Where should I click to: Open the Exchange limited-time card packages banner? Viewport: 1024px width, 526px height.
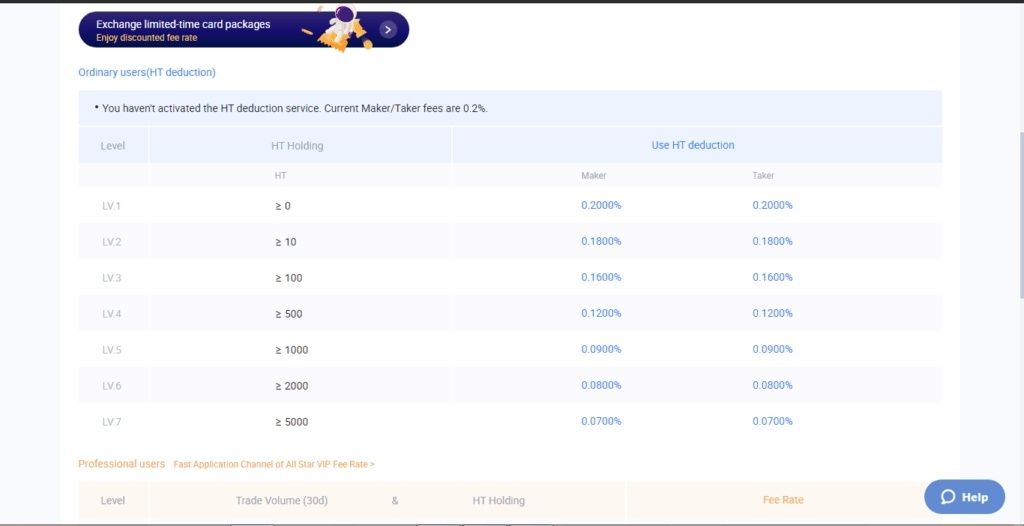click(x=244, y=29)
